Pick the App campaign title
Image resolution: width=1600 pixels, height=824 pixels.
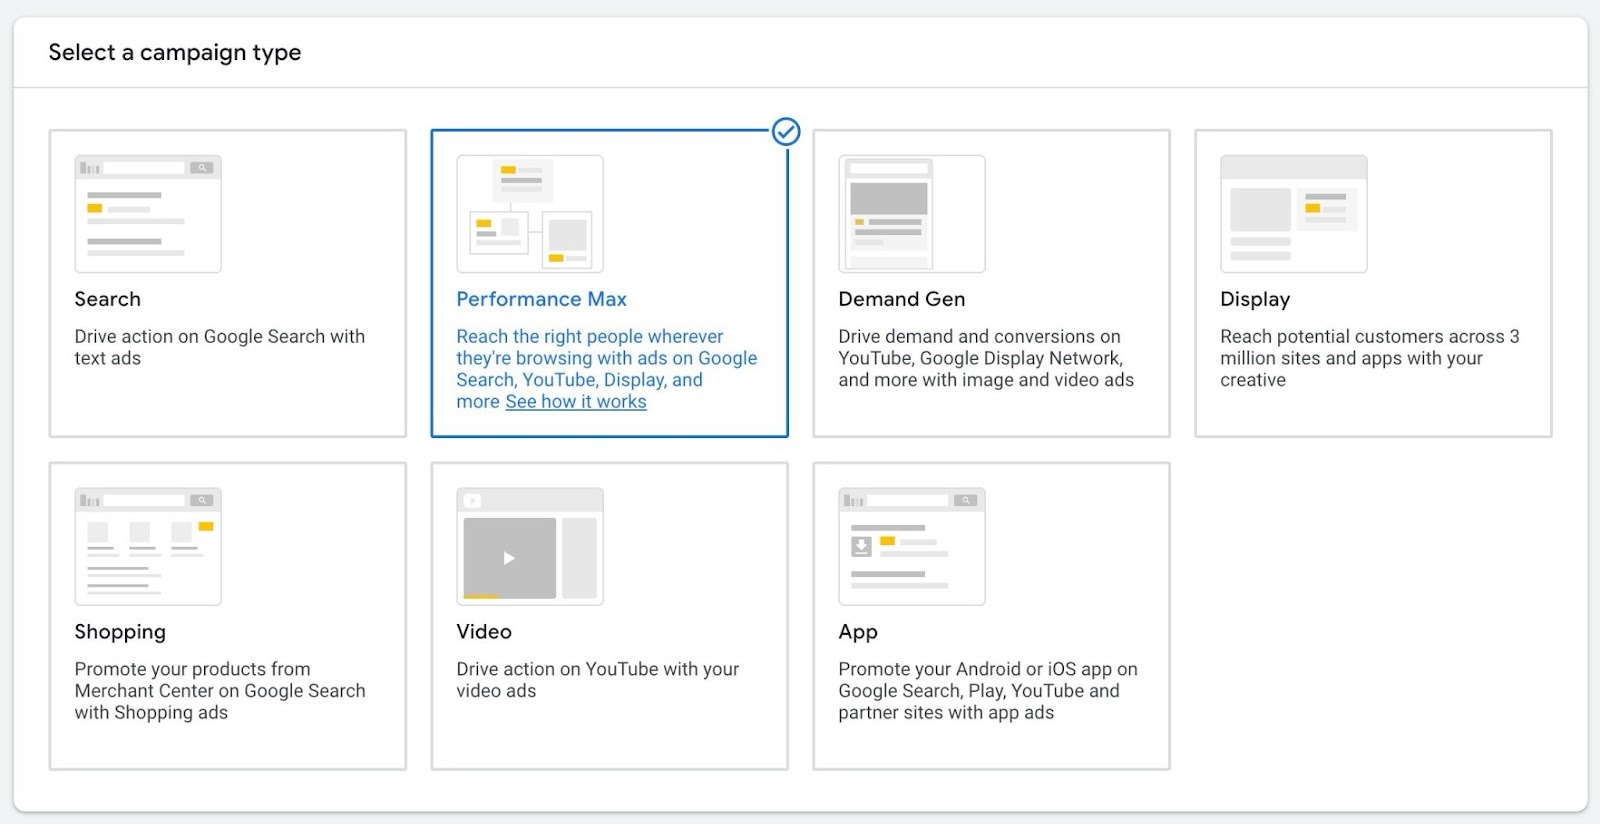[x=858, y=632]
